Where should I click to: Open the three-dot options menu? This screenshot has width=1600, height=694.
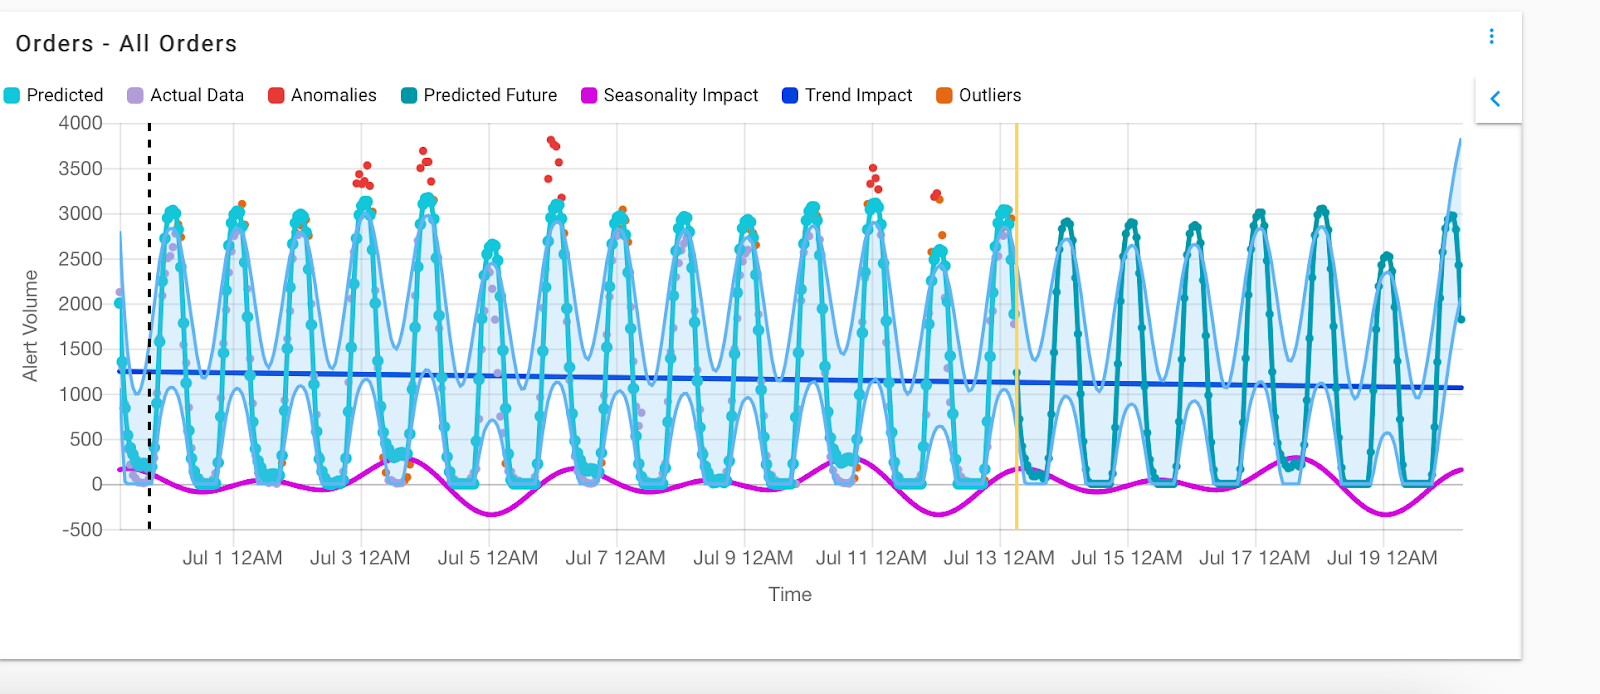point(1491,36)
